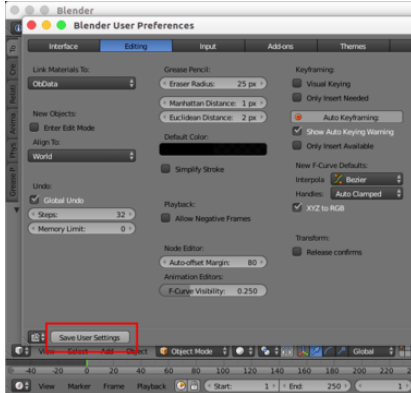Click the Memory Limit field
411x393 pixels.
click(82, 229)
